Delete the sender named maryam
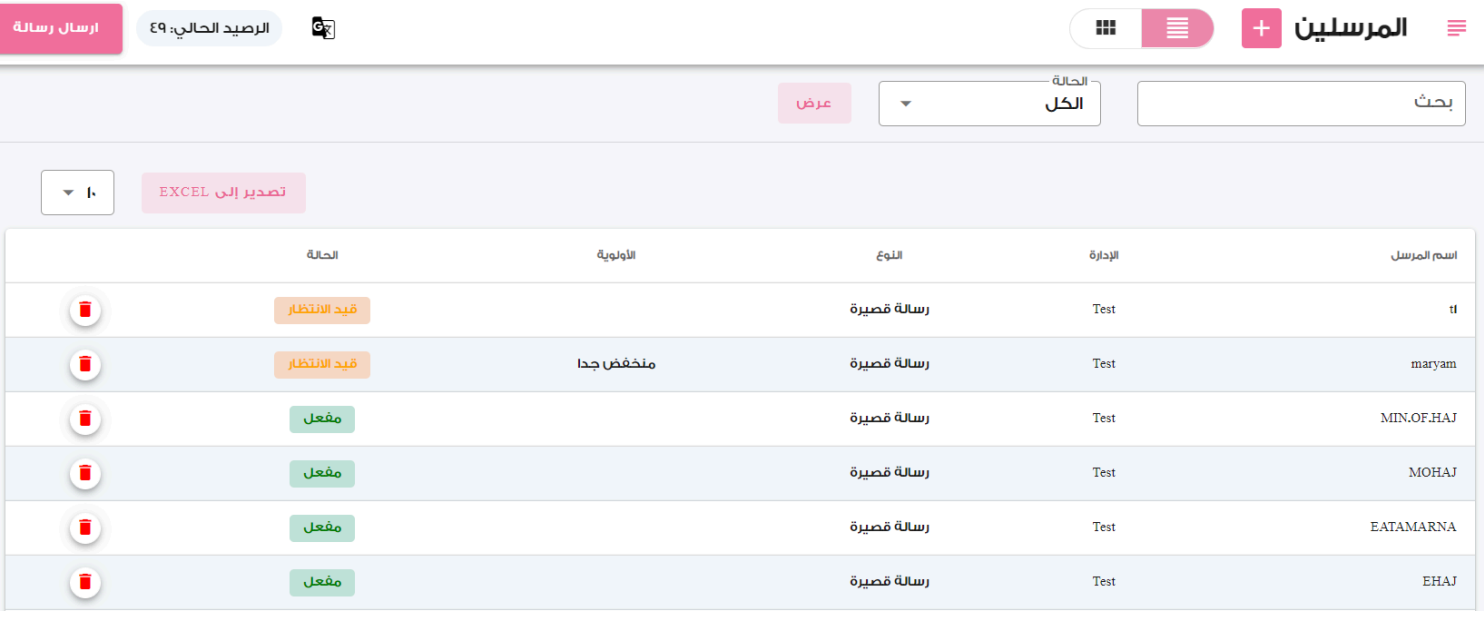The width and height of the screenshot is (1484, 624). 85,364
